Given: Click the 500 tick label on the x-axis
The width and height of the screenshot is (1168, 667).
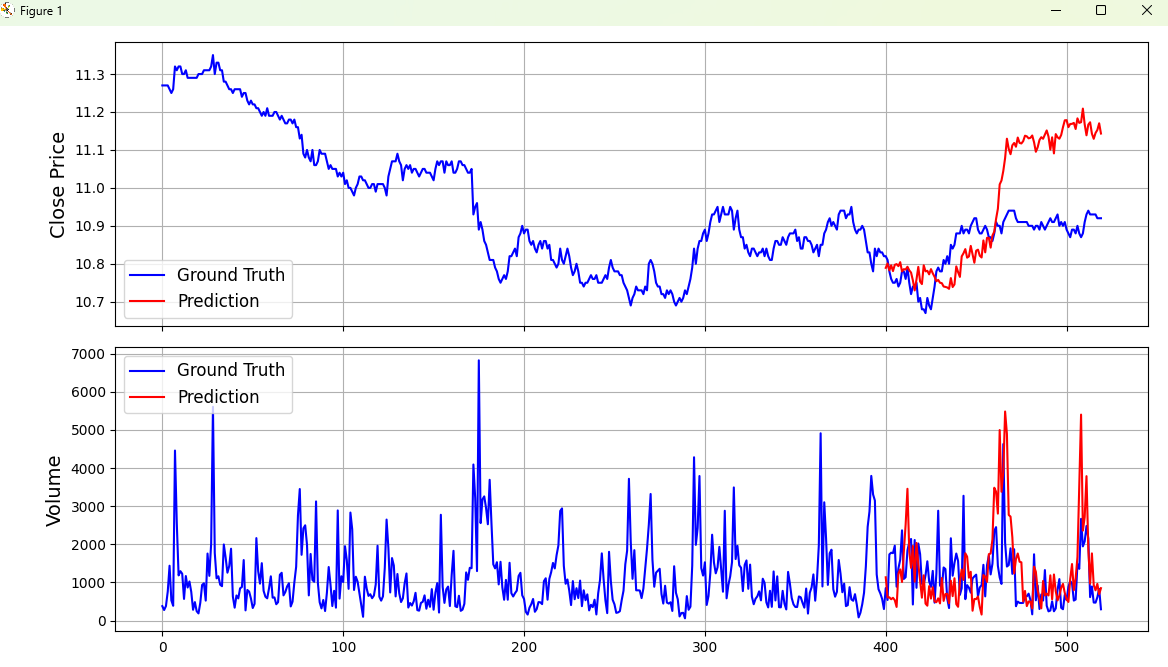Looking at the screenshot, I should [x=1067, y=647].
